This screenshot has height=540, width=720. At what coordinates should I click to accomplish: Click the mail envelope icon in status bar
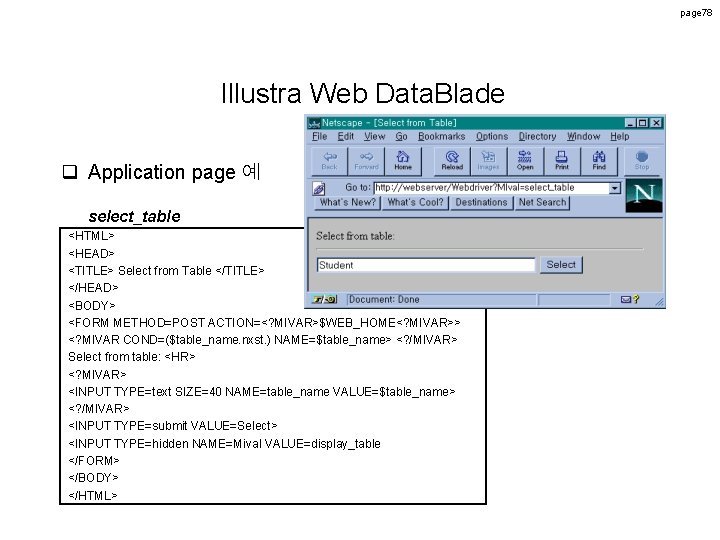click(x=625, y=299)
